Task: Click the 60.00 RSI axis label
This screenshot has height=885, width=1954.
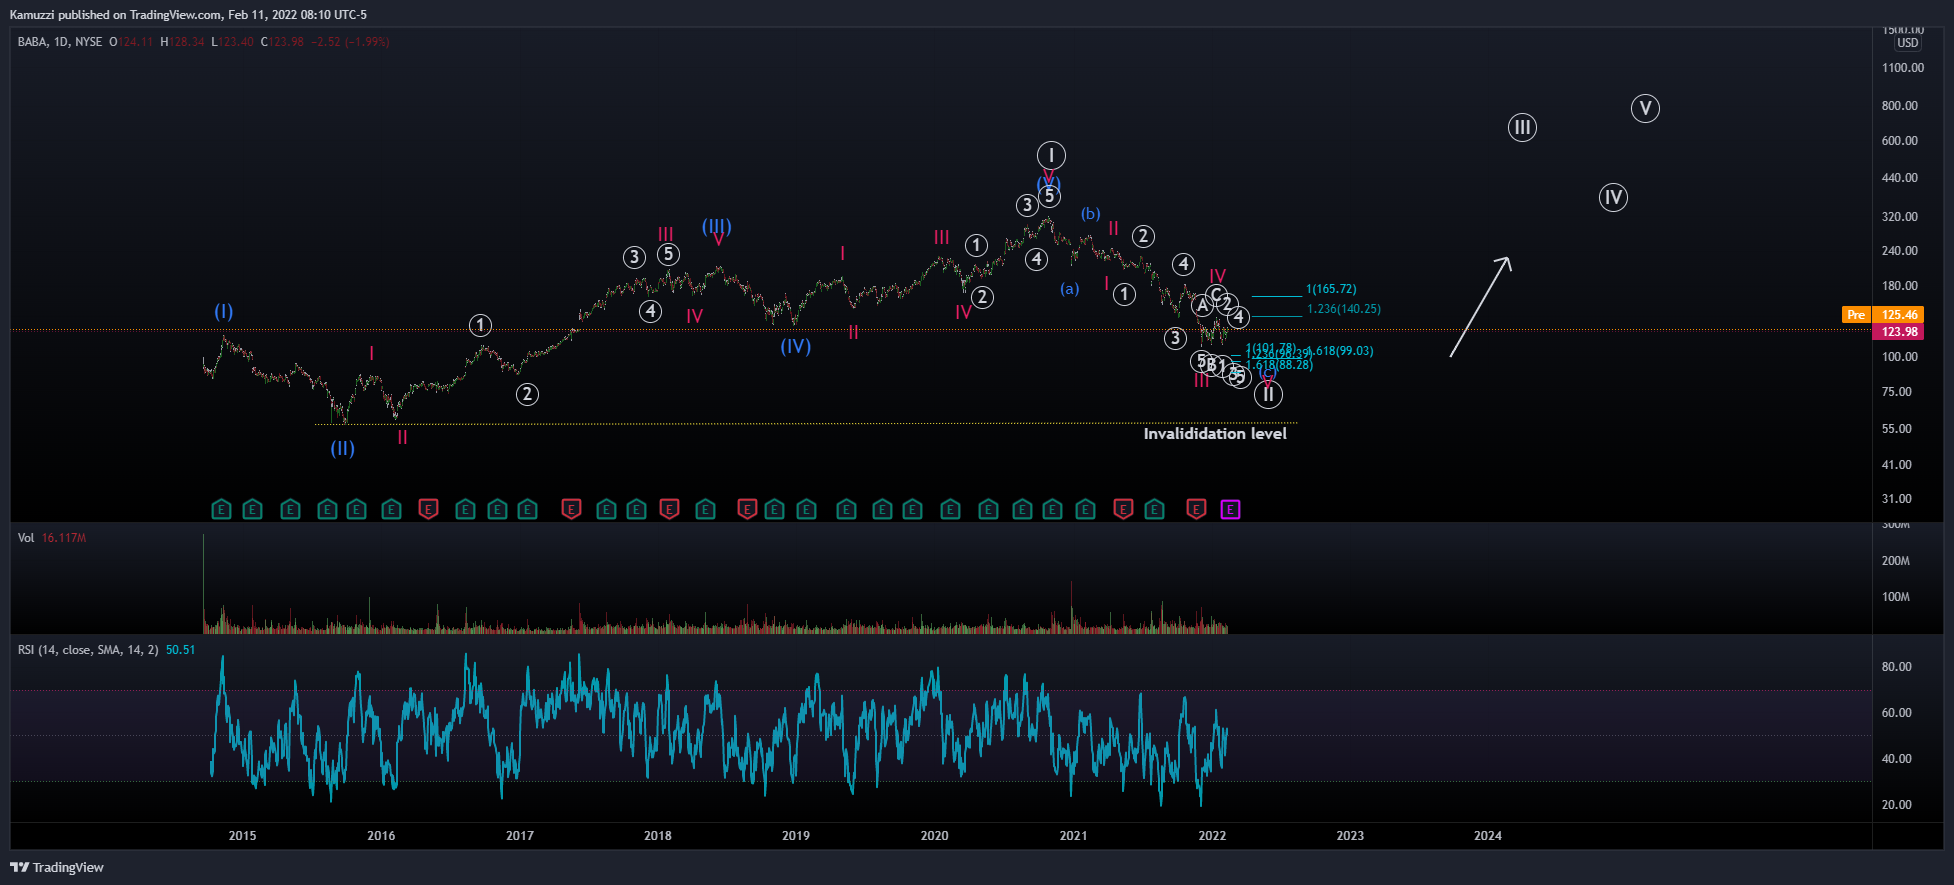Action: pos(1897,713)
